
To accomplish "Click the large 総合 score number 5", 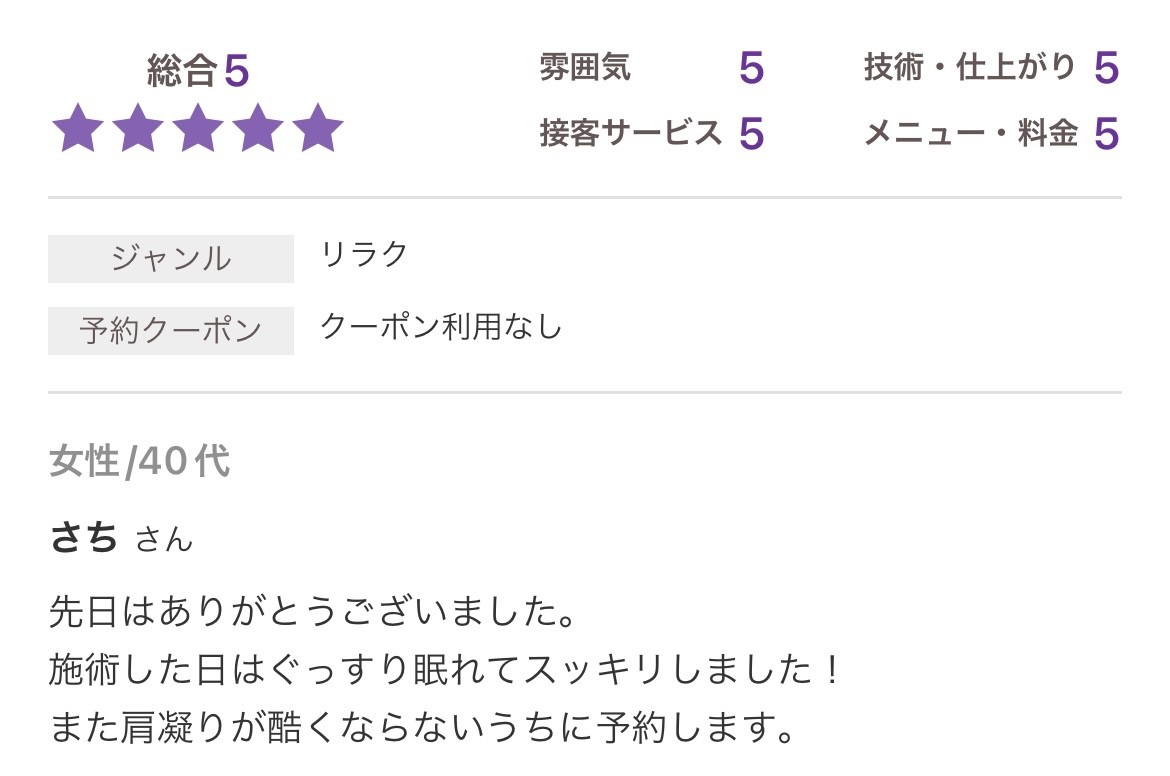I will click(236, 71).
